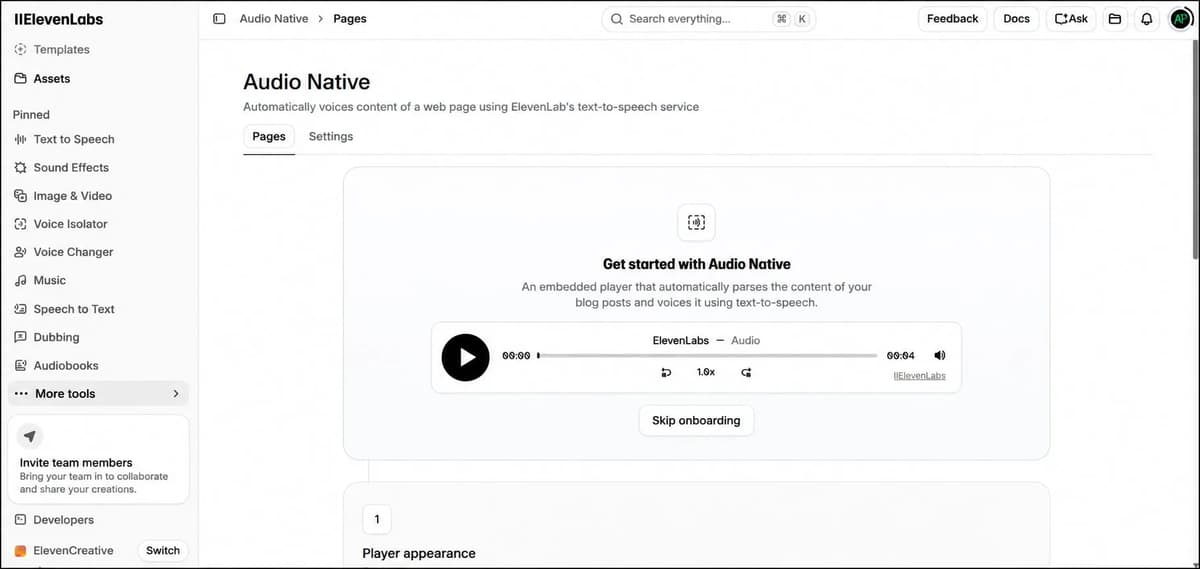Viewport: 1200px width, 569px height.
Task: Open Text to Speech label
Action: [74, 139]
